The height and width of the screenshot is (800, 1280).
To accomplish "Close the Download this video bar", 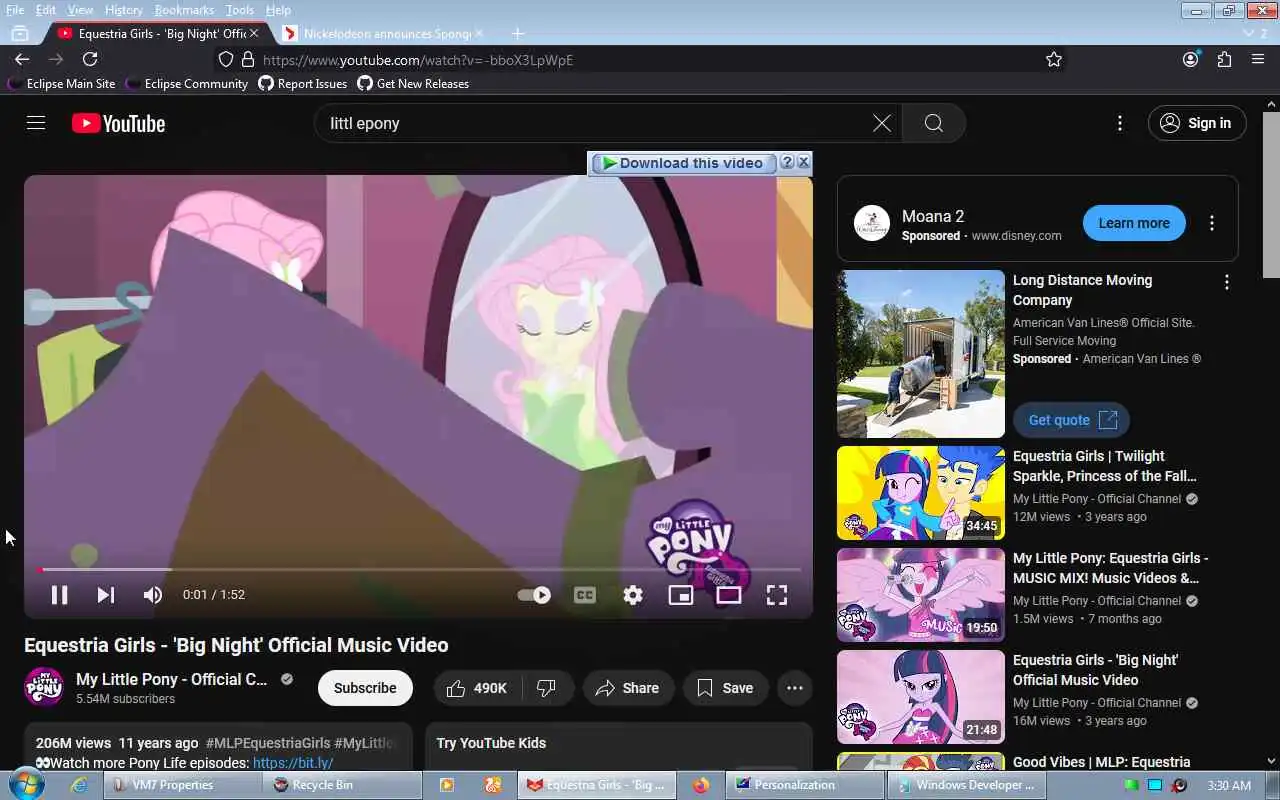I will pos(803,162).
